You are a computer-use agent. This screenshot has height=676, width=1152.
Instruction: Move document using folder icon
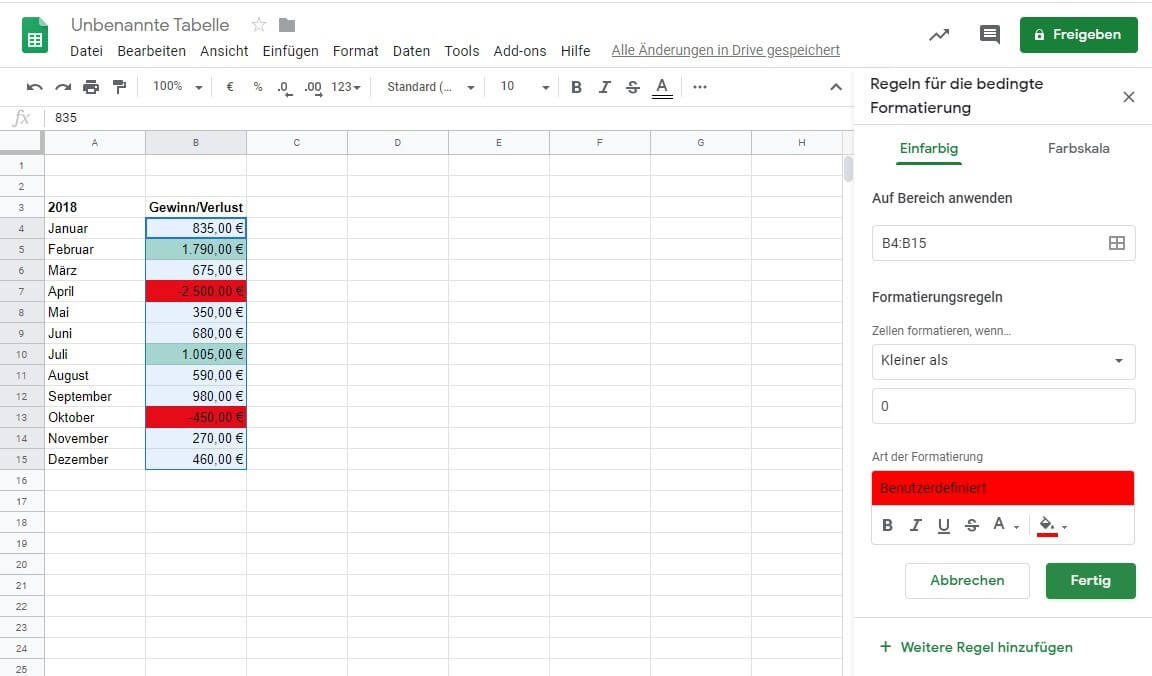pos(287,25)
